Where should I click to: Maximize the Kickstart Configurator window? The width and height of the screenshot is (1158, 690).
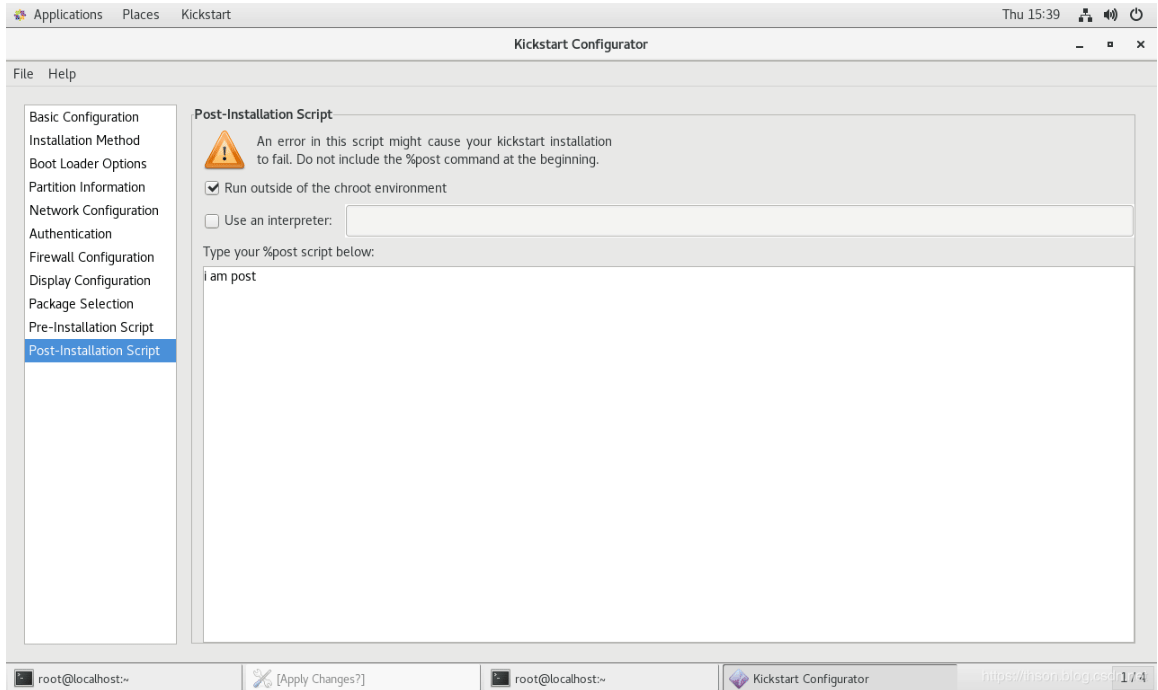click(x=1109, y=44)
